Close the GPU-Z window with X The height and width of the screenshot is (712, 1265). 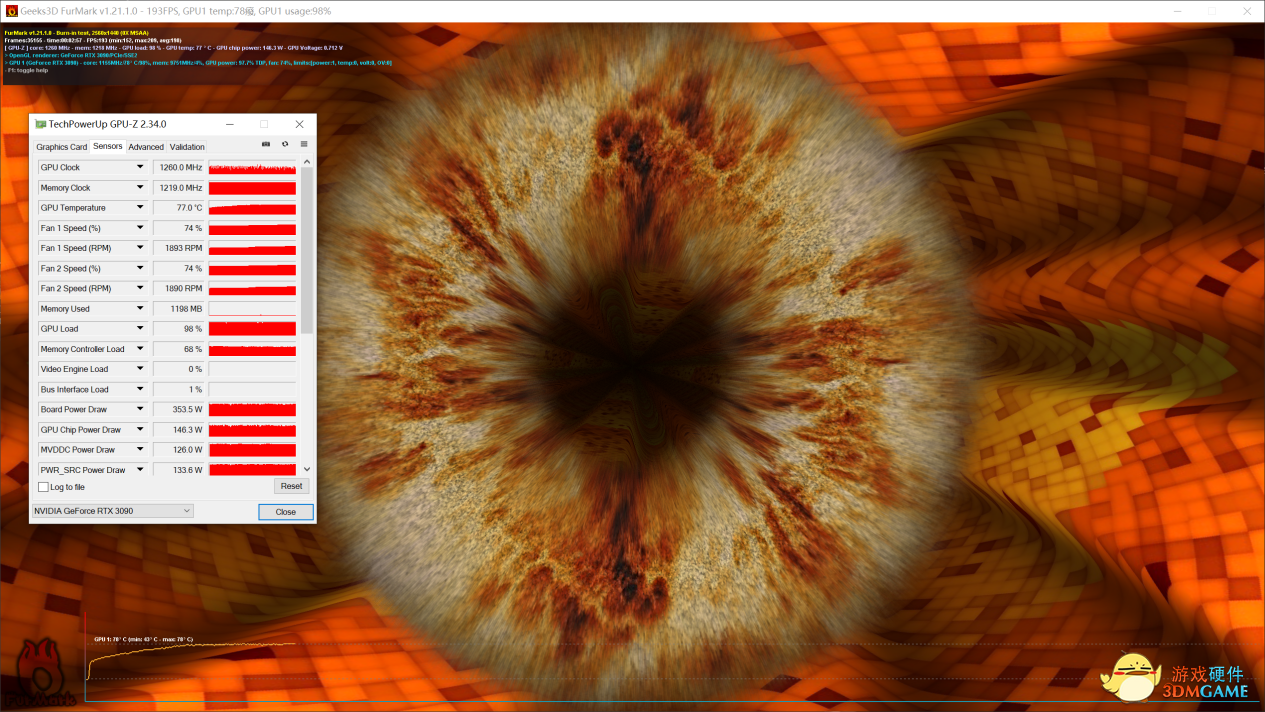(299, 124)
